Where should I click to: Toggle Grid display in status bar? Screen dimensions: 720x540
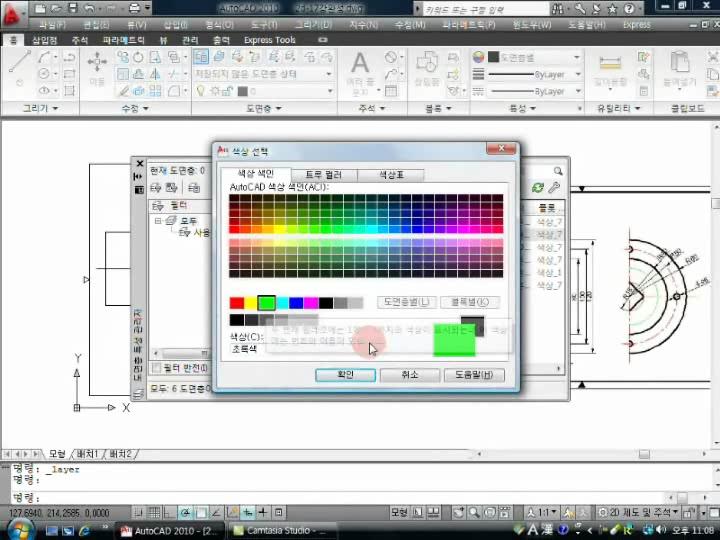pos(154,512)
